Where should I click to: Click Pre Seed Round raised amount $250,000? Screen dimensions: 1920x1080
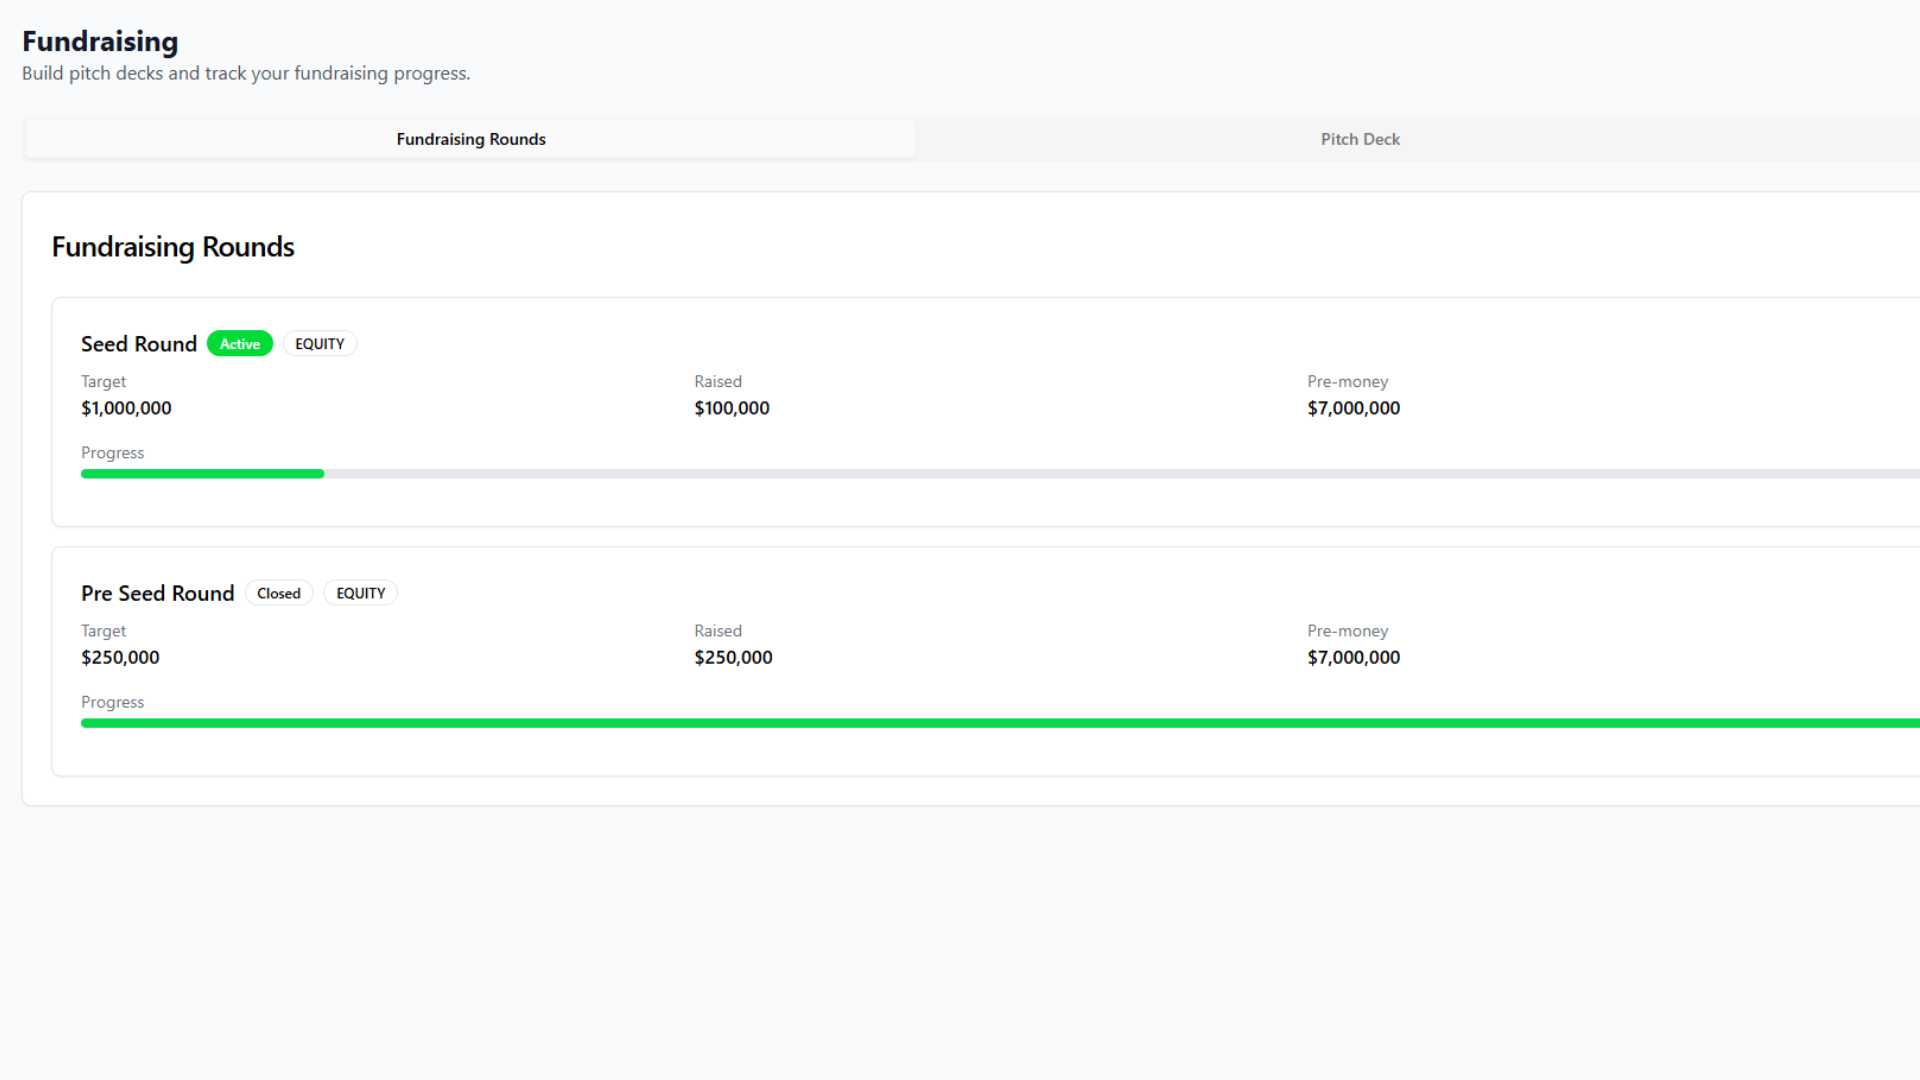click(733, 657)
